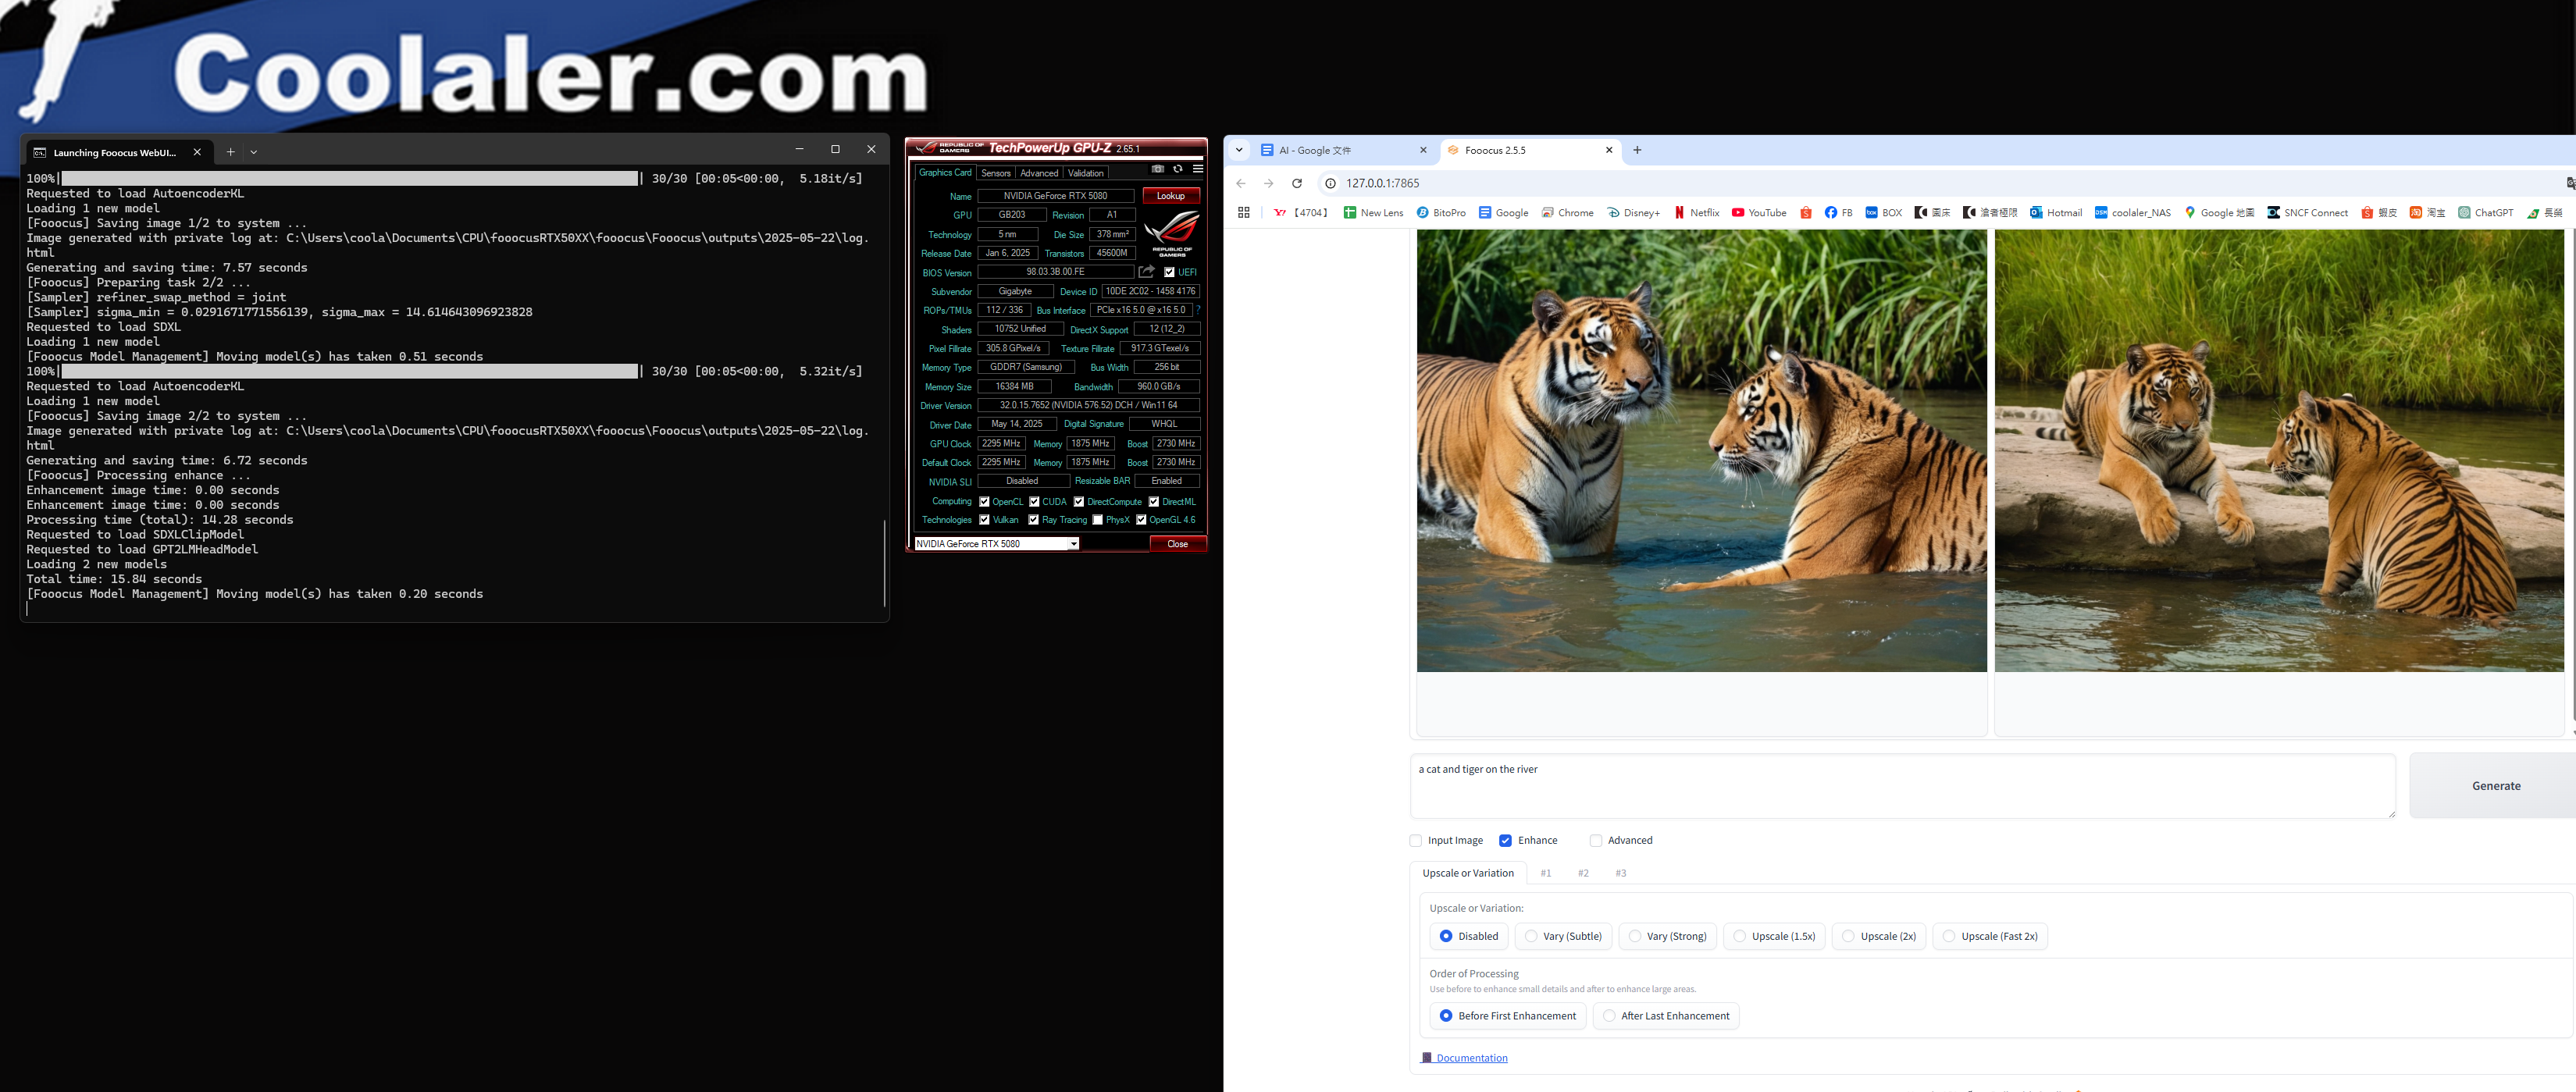2576x1092 pixels.
Task: Click the BIOS export share icon in GPU-Z
Action: click(1147, 272)
